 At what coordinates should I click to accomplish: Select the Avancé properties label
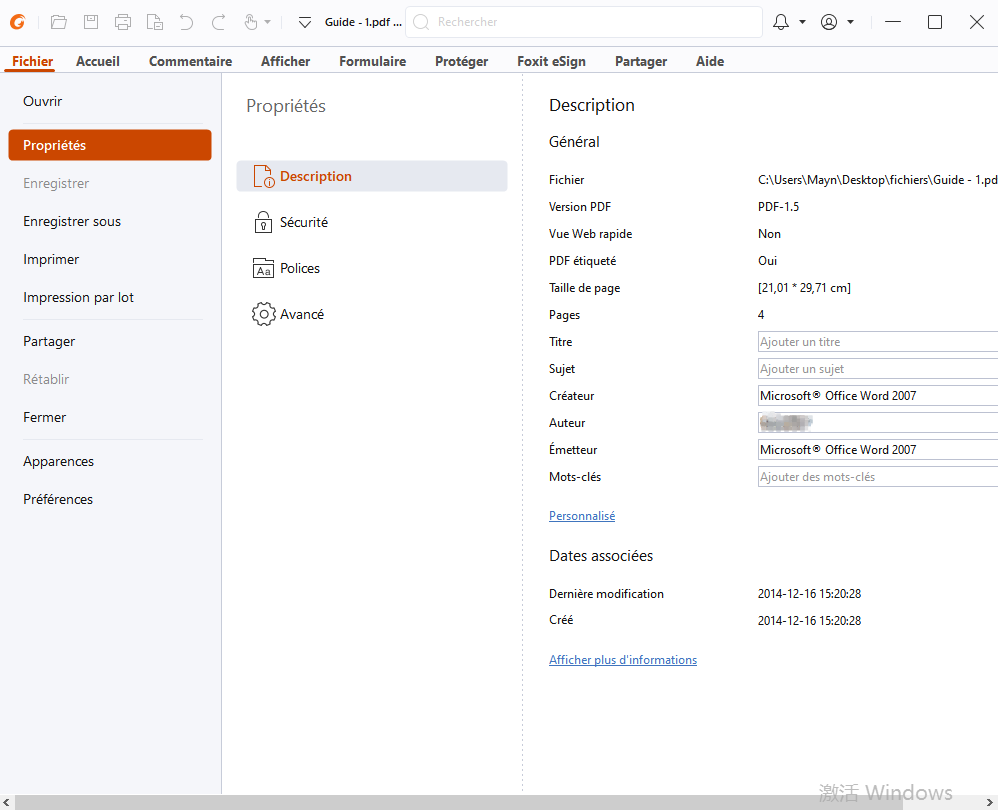pyautogui.click(x=302, y=314)
